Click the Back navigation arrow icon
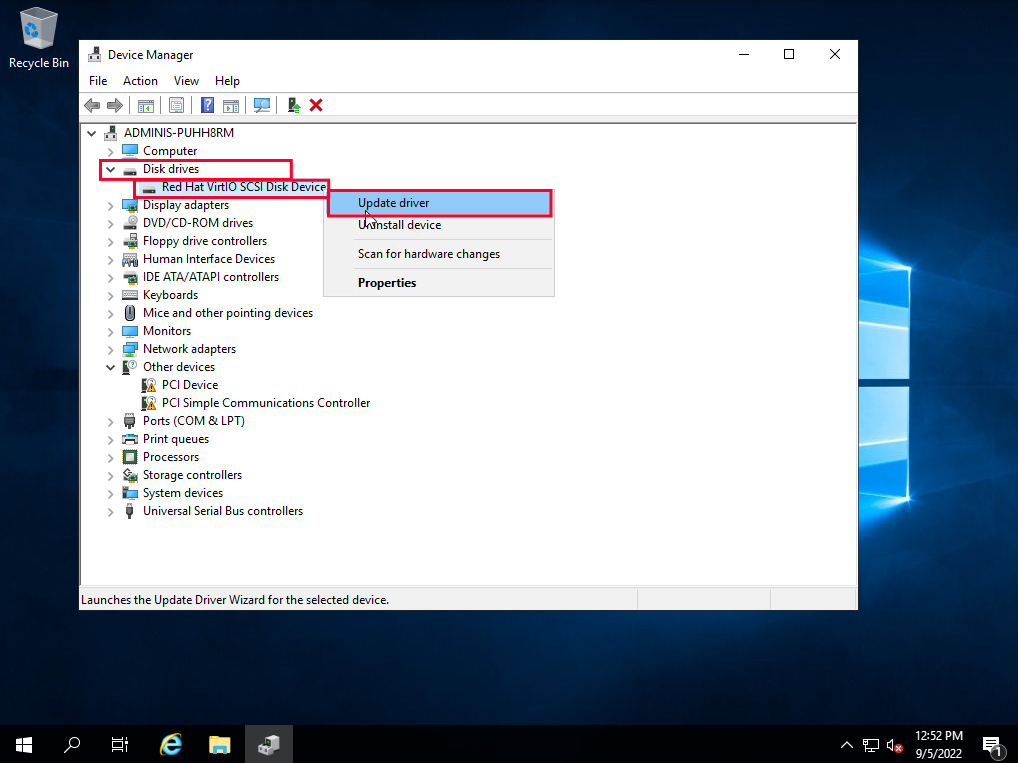The image size is (1018, 763). click(x=92, y=105)
